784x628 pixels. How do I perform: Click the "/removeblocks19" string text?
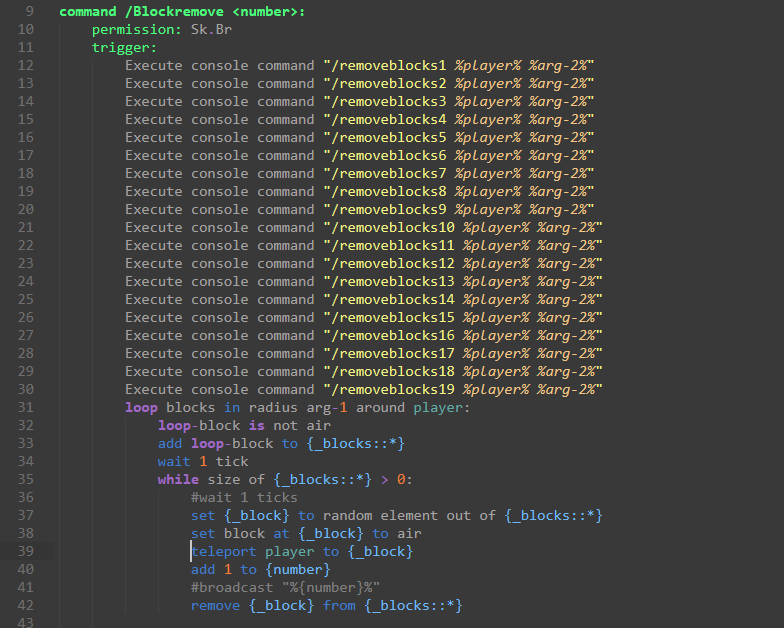(x=392, y=390)
